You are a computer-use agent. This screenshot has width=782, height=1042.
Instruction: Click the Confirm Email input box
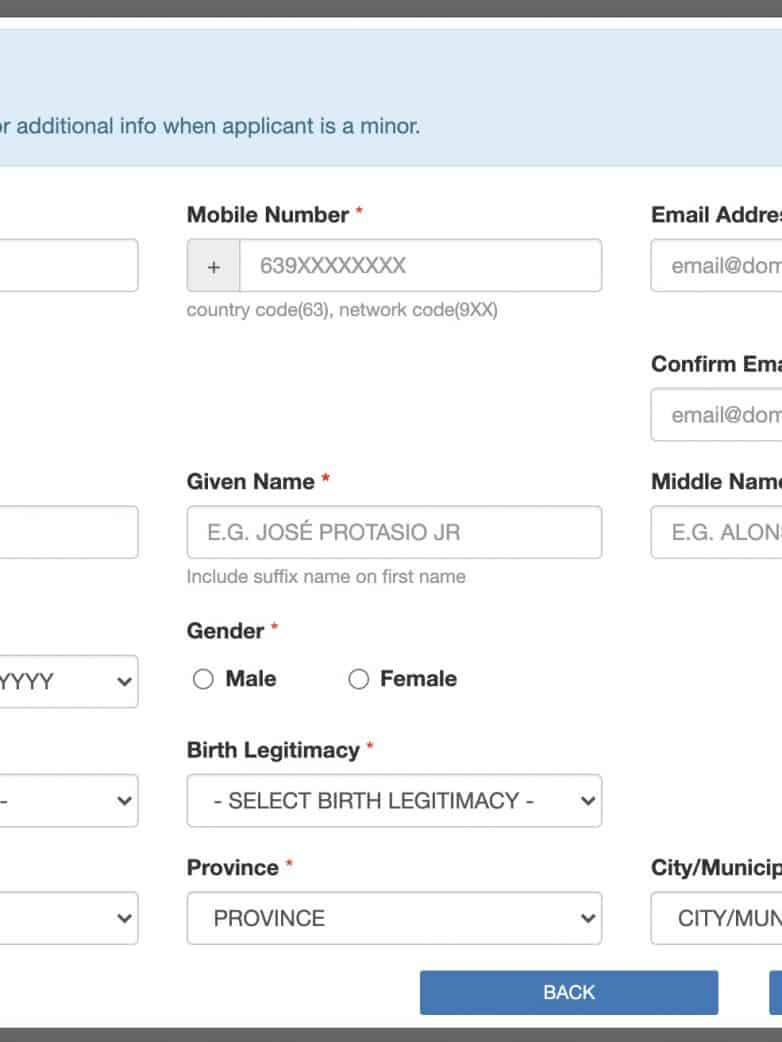click(x=716, y=415)
